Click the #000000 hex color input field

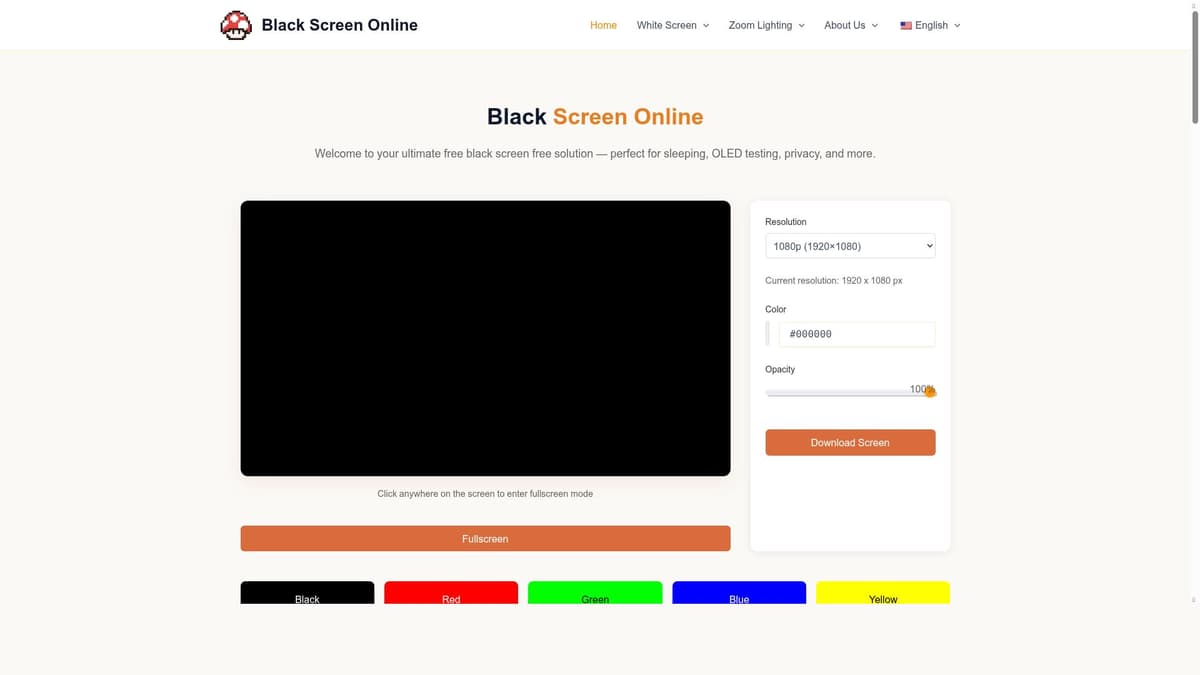pos(856,333)
